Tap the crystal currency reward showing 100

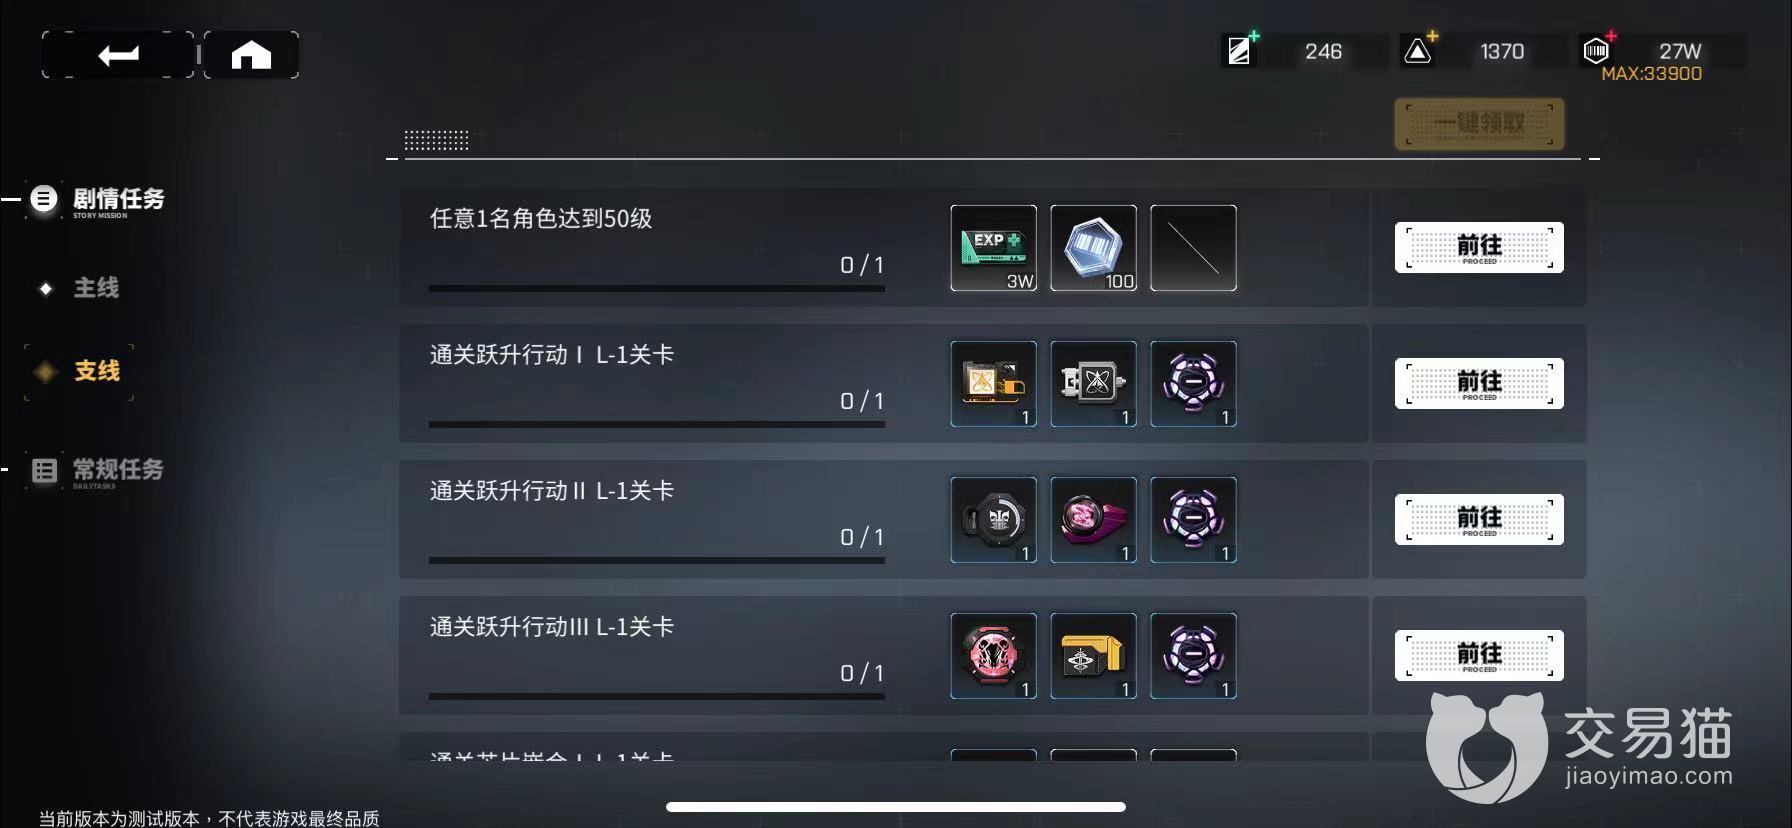[x=1093, y=248]
